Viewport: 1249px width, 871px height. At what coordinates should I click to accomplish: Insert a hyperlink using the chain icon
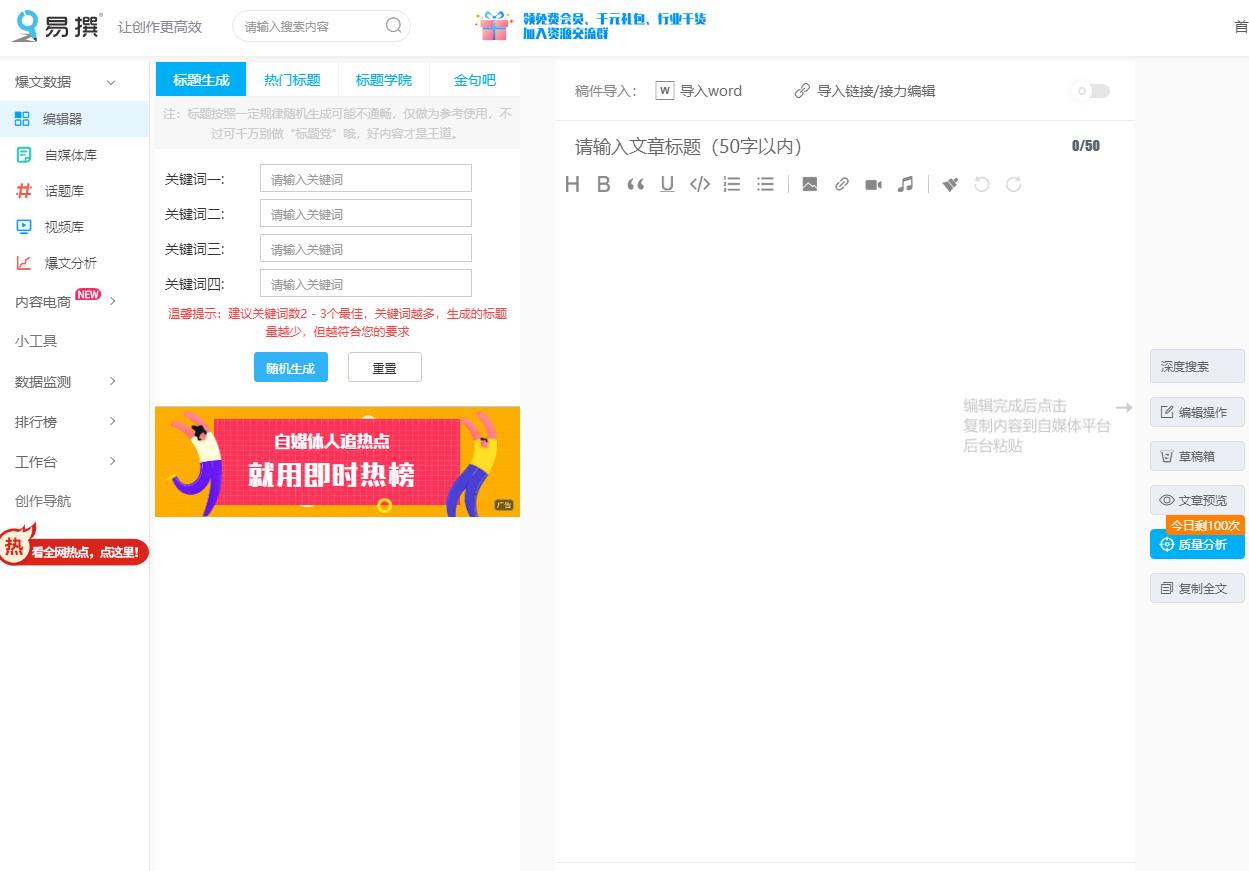coord(841,184)
